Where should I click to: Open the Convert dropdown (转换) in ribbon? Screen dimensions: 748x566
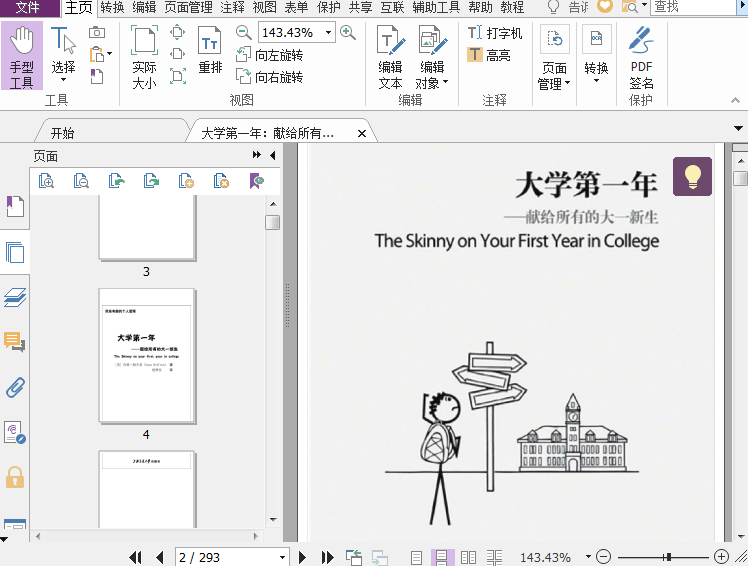[x=596, y=55]
